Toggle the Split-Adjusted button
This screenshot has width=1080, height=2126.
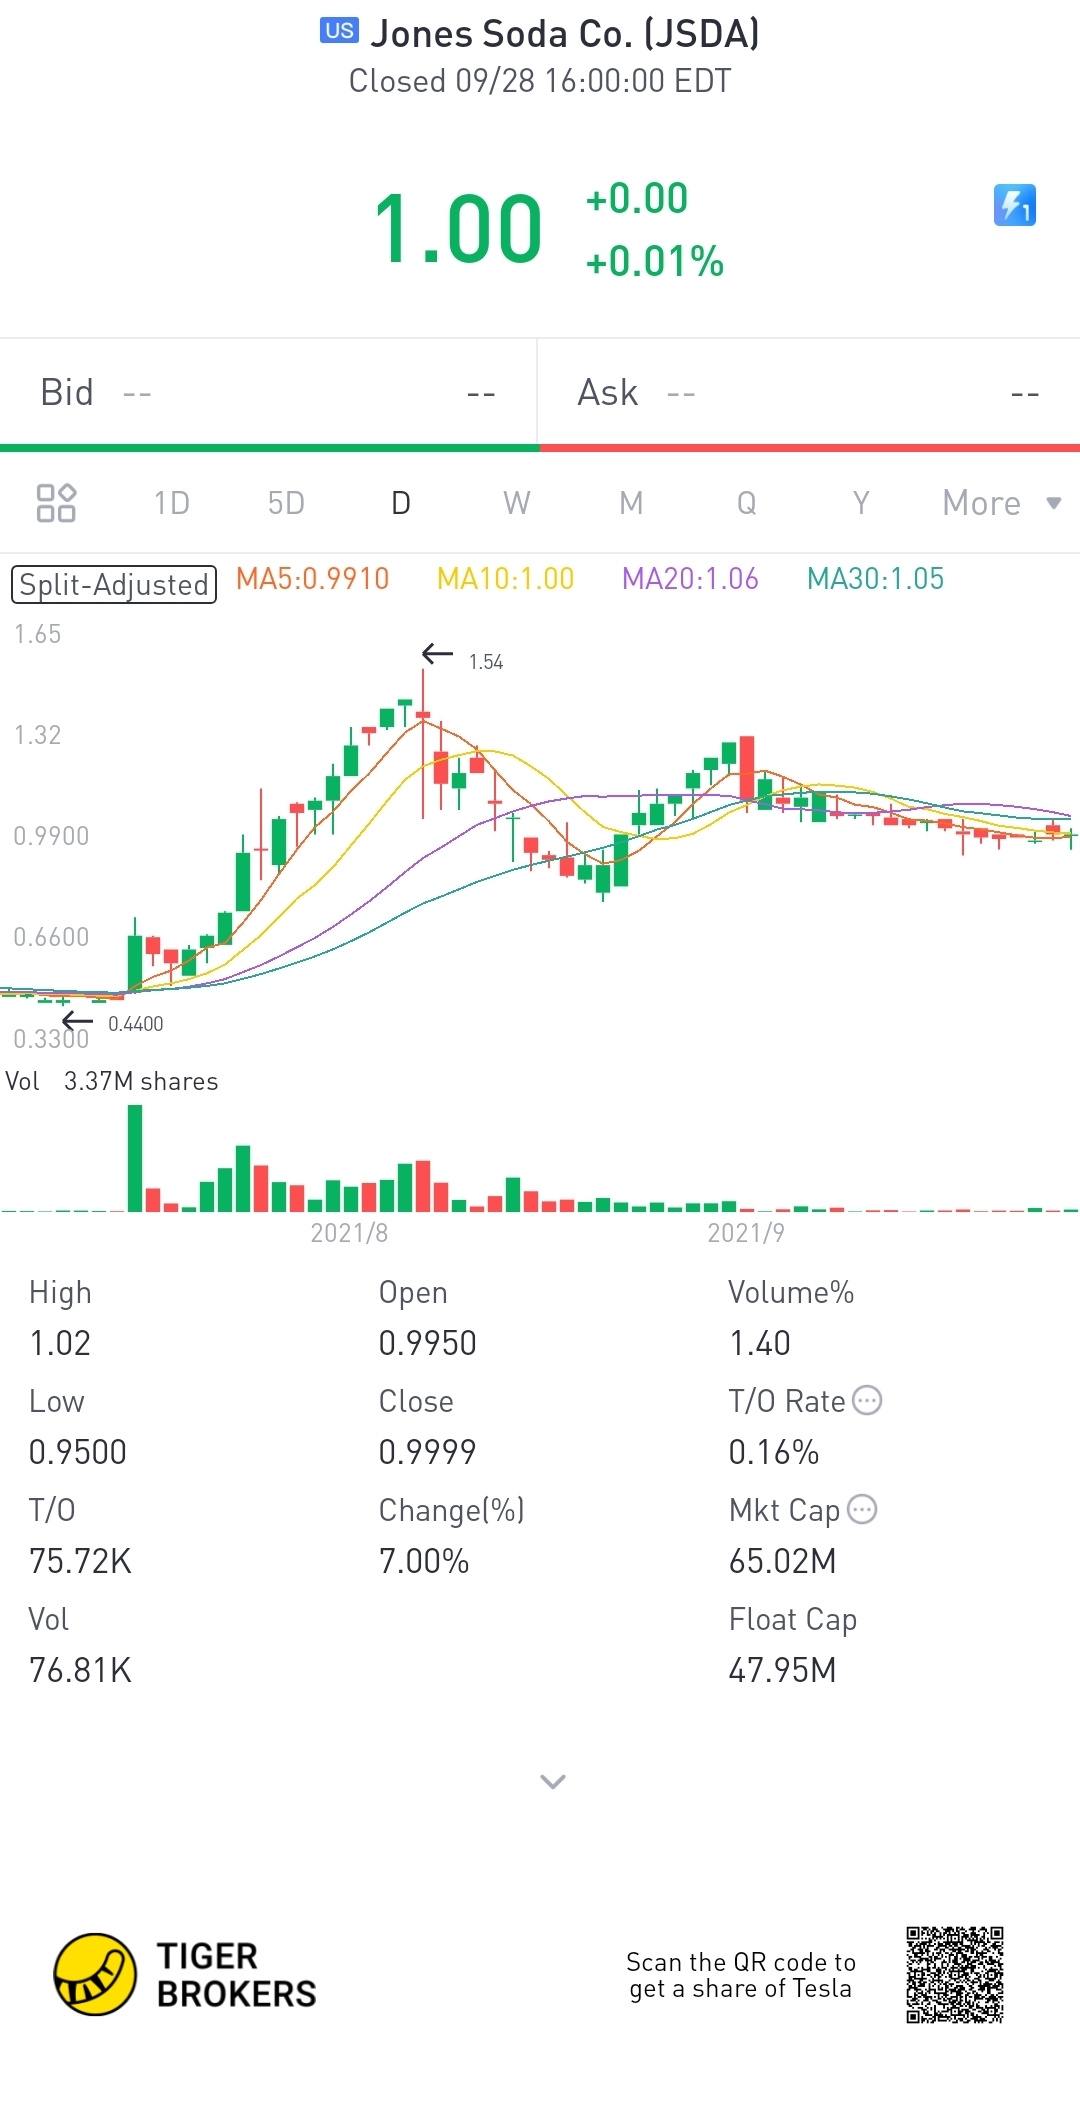[x=113, y=585]
